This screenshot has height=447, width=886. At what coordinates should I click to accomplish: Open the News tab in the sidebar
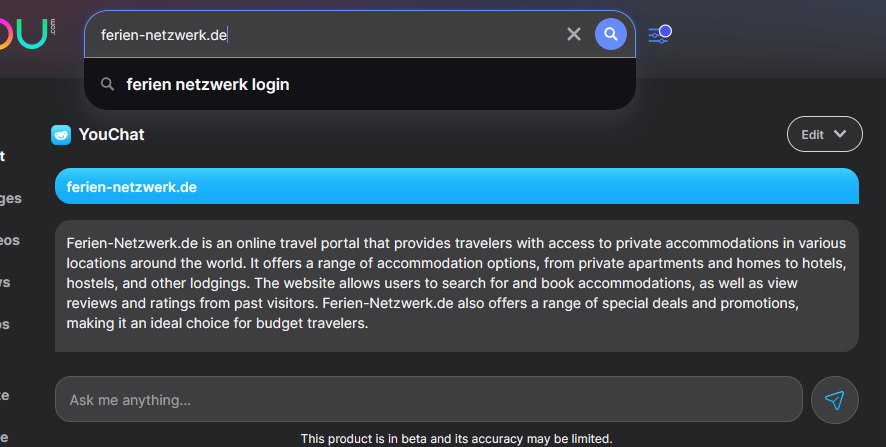(x=6, y=282)
